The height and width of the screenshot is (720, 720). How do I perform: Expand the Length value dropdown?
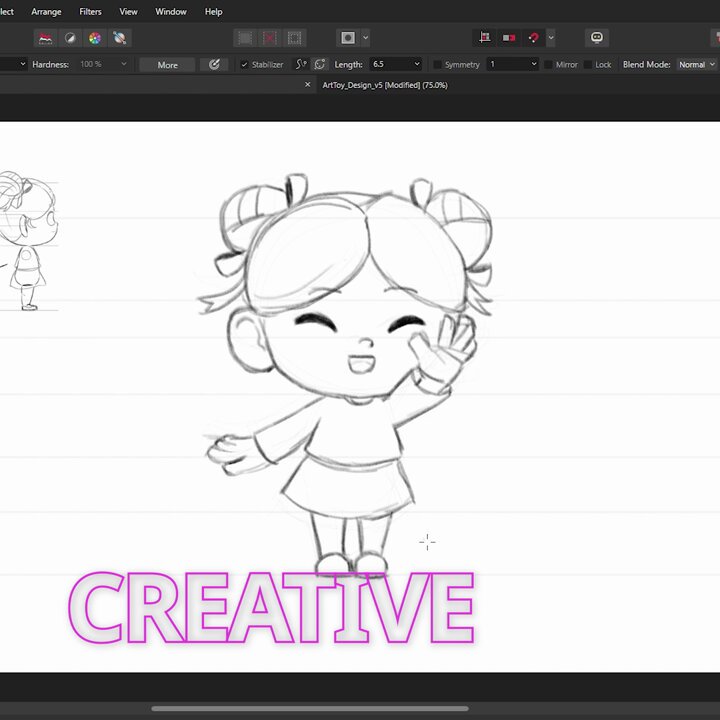tap(417, 64)
